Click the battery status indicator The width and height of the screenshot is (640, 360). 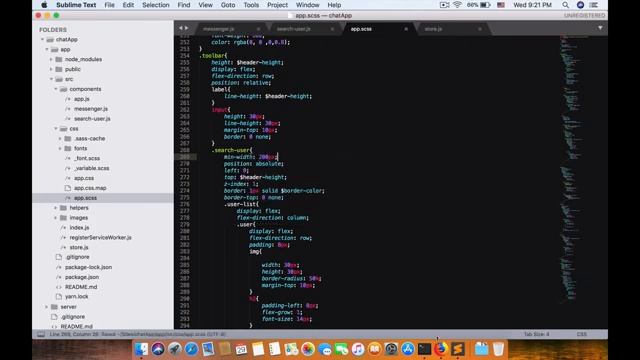[479, 5]
